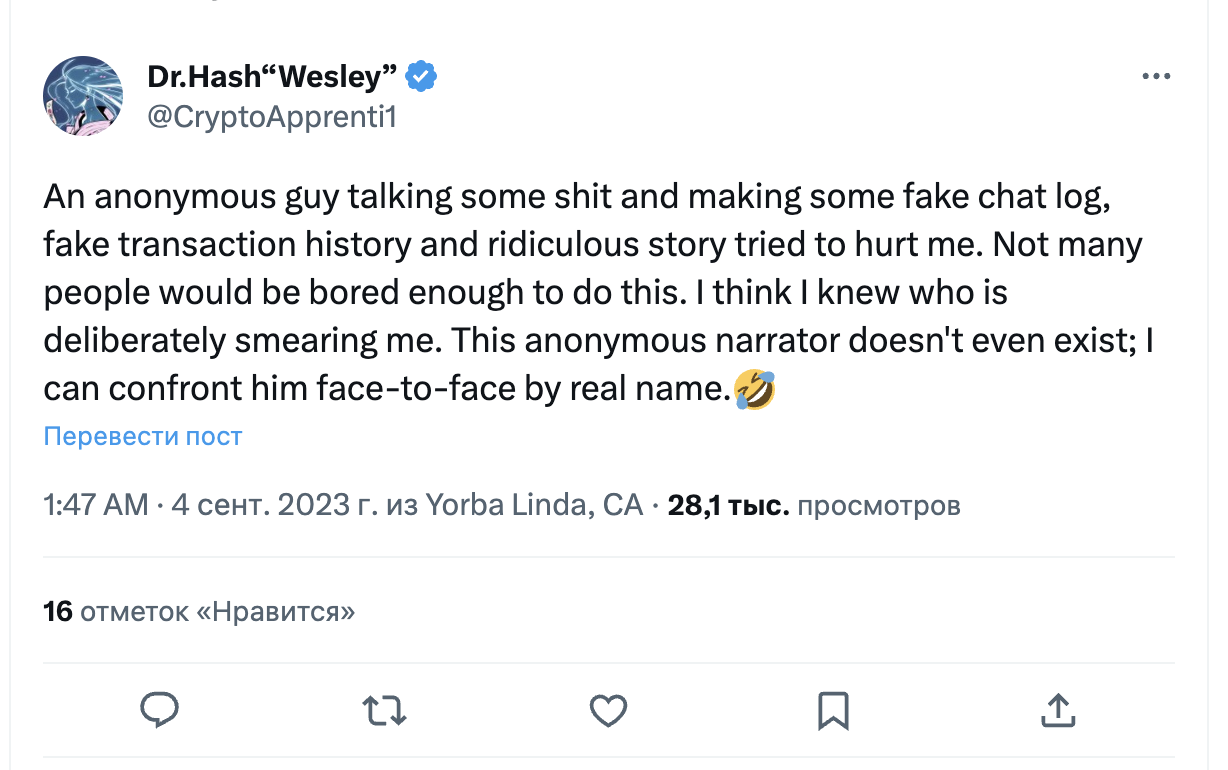Go to the @CryptoApprenti1 handle
1228x770 pixels.
coord(272,116)
